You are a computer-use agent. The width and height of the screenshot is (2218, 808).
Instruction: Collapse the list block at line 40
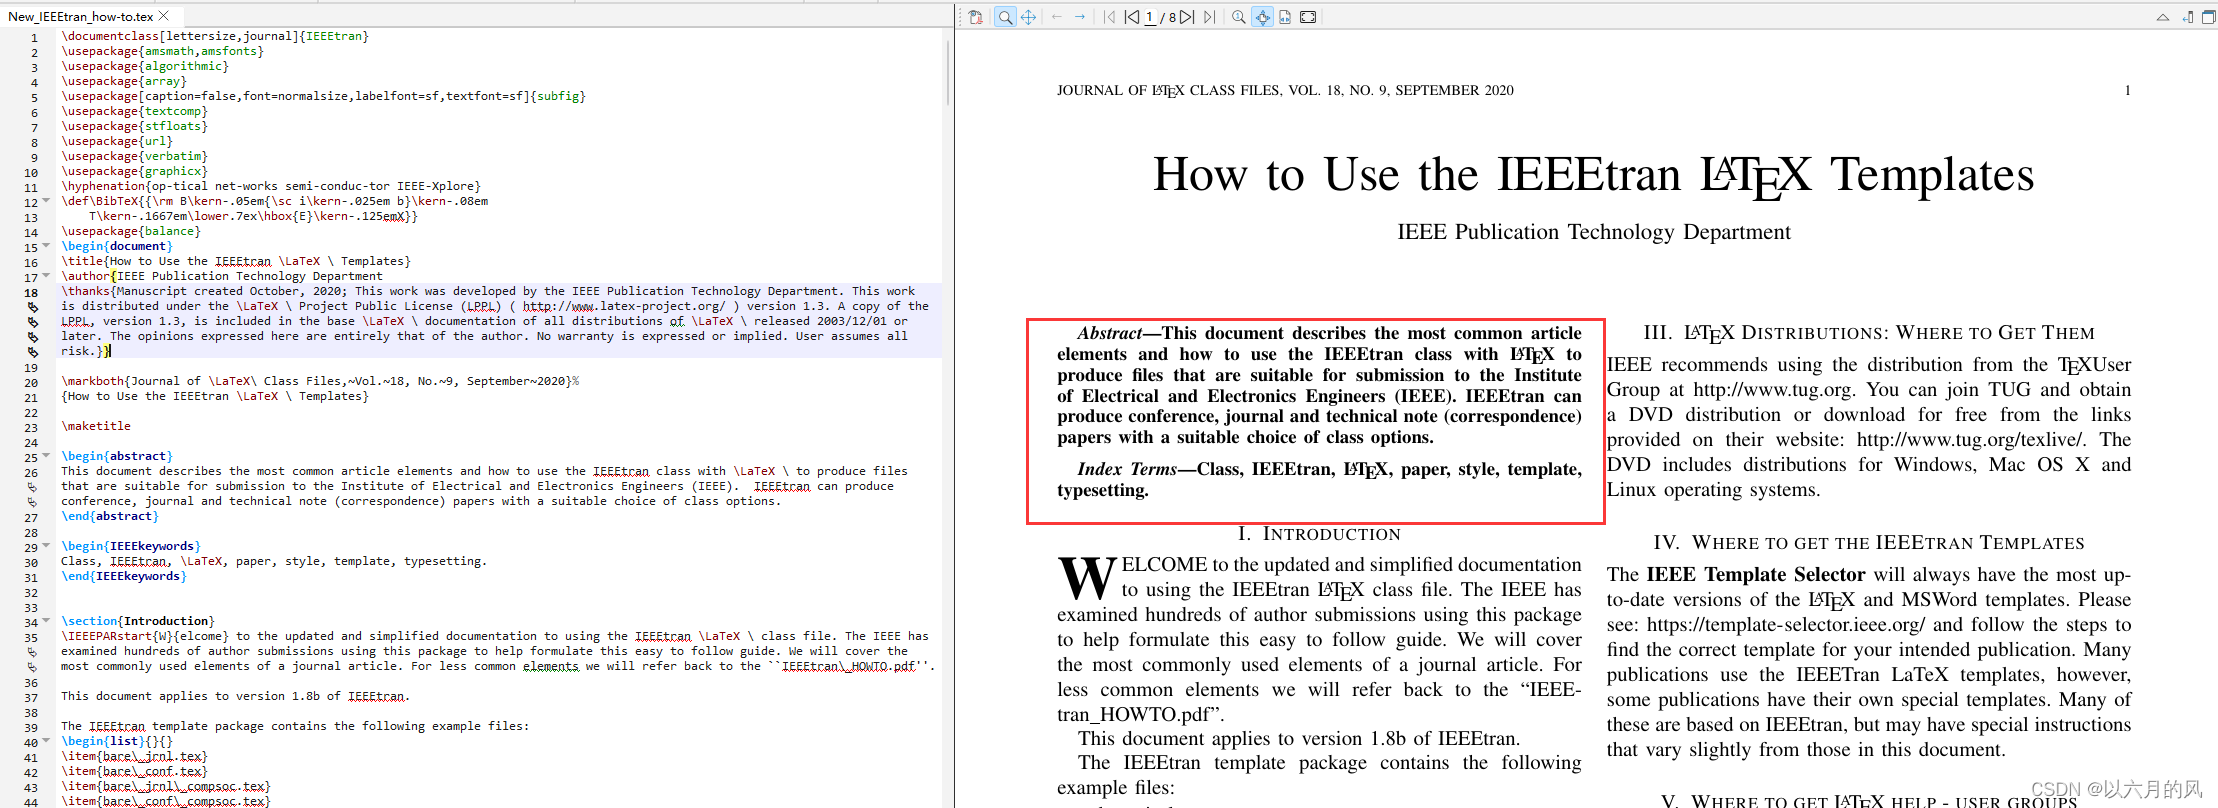pos(46,741)
